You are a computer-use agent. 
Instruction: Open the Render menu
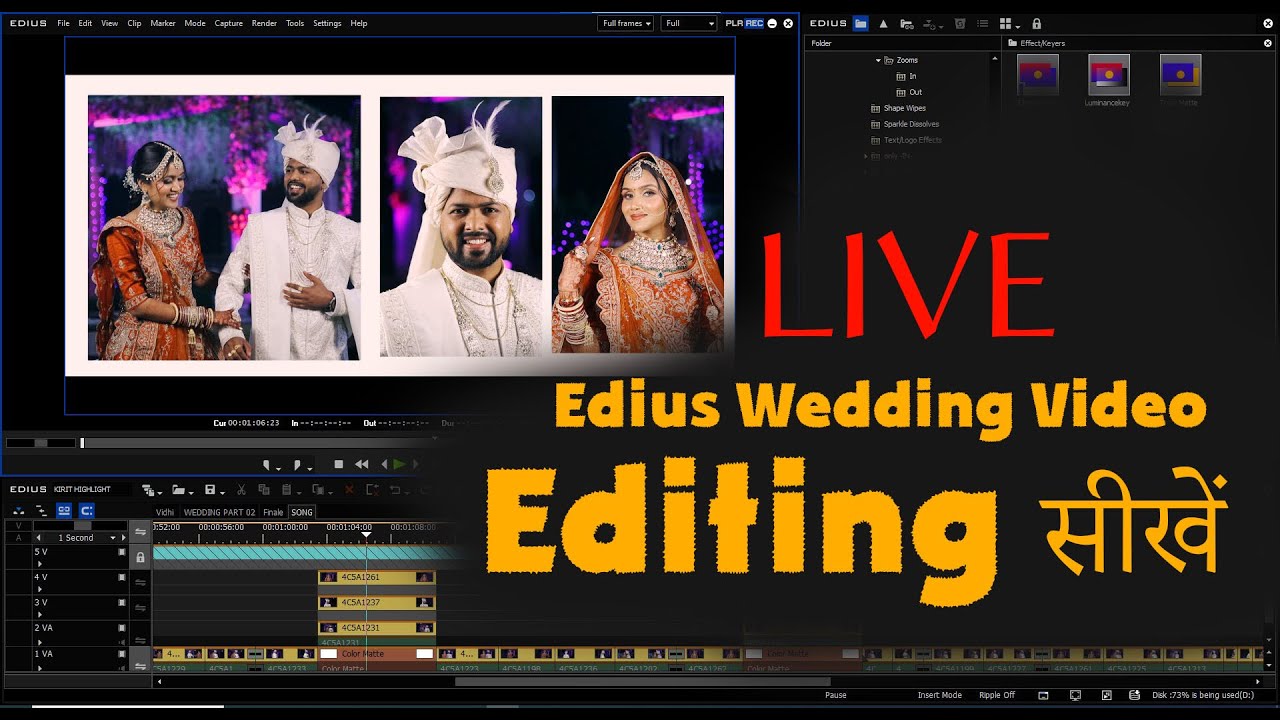pyautogui.click(x=264, y=23)
